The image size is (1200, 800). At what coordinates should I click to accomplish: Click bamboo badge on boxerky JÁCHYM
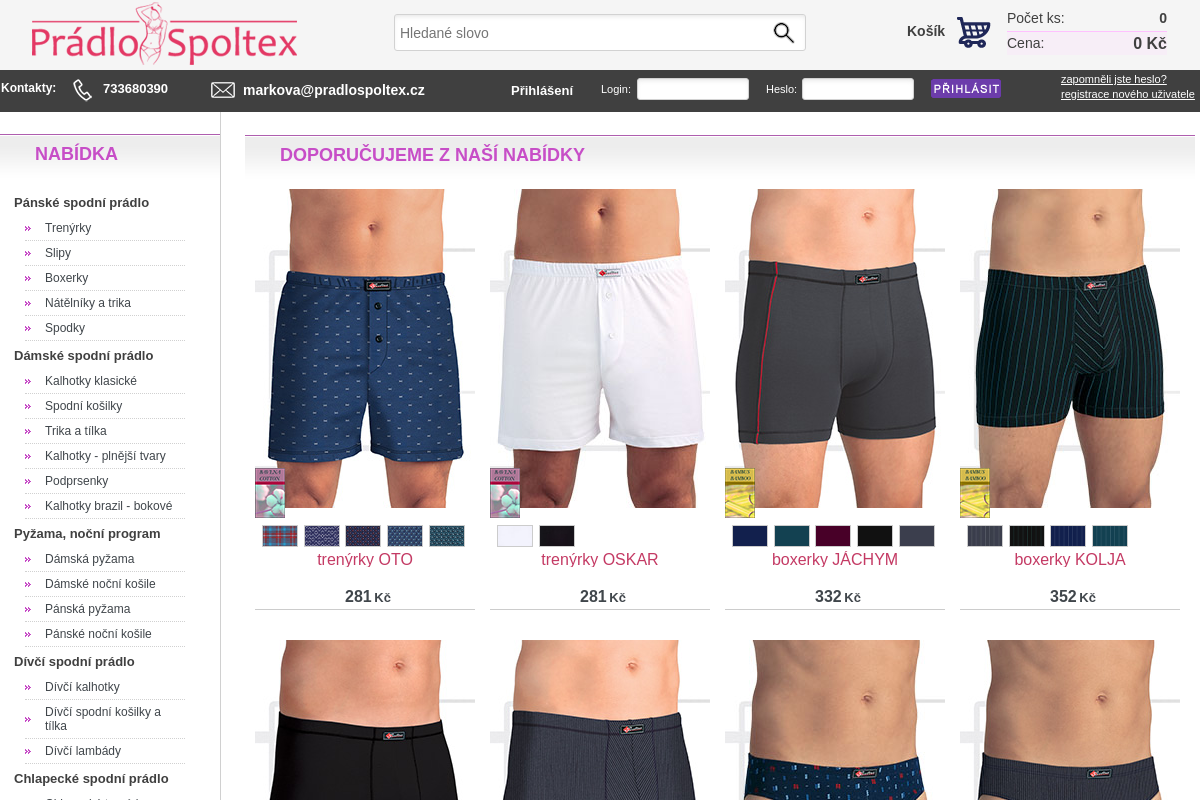pos(740,492)
